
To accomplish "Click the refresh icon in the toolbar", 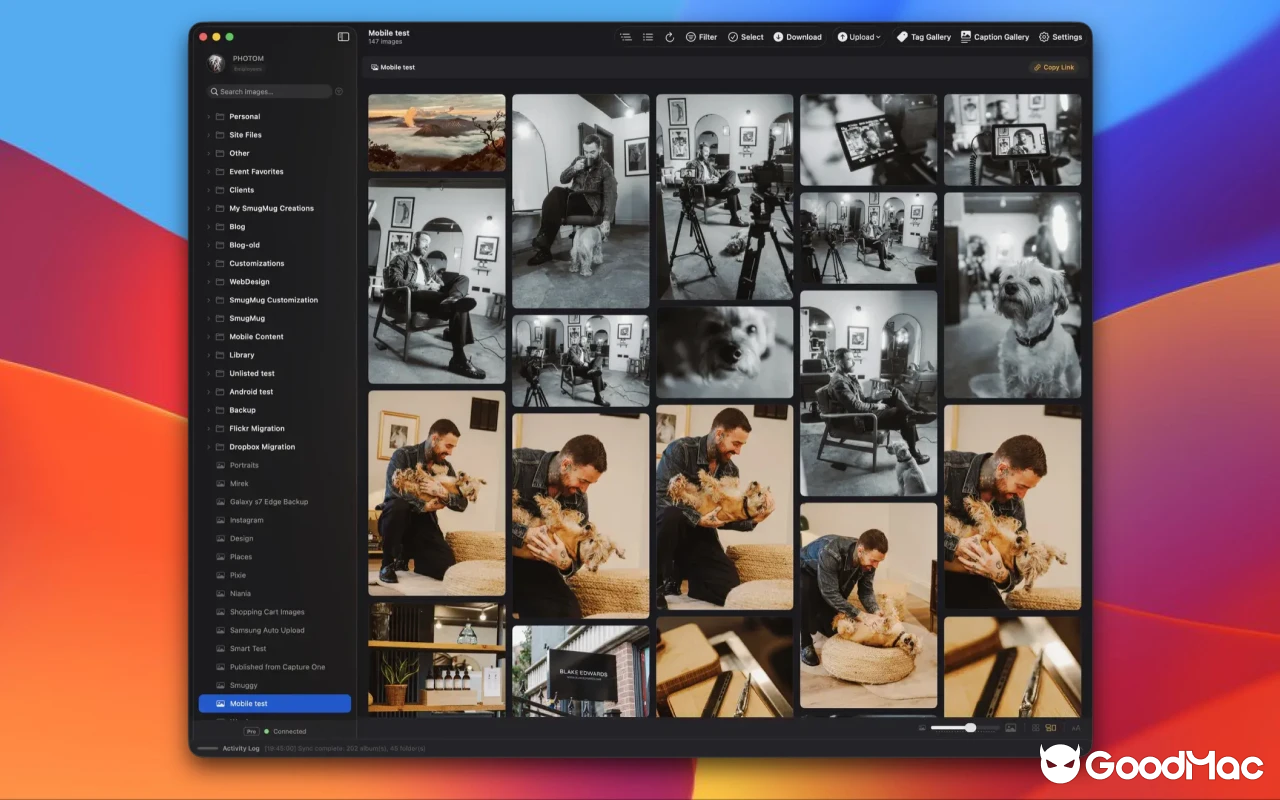I will [x=669, y=37].
